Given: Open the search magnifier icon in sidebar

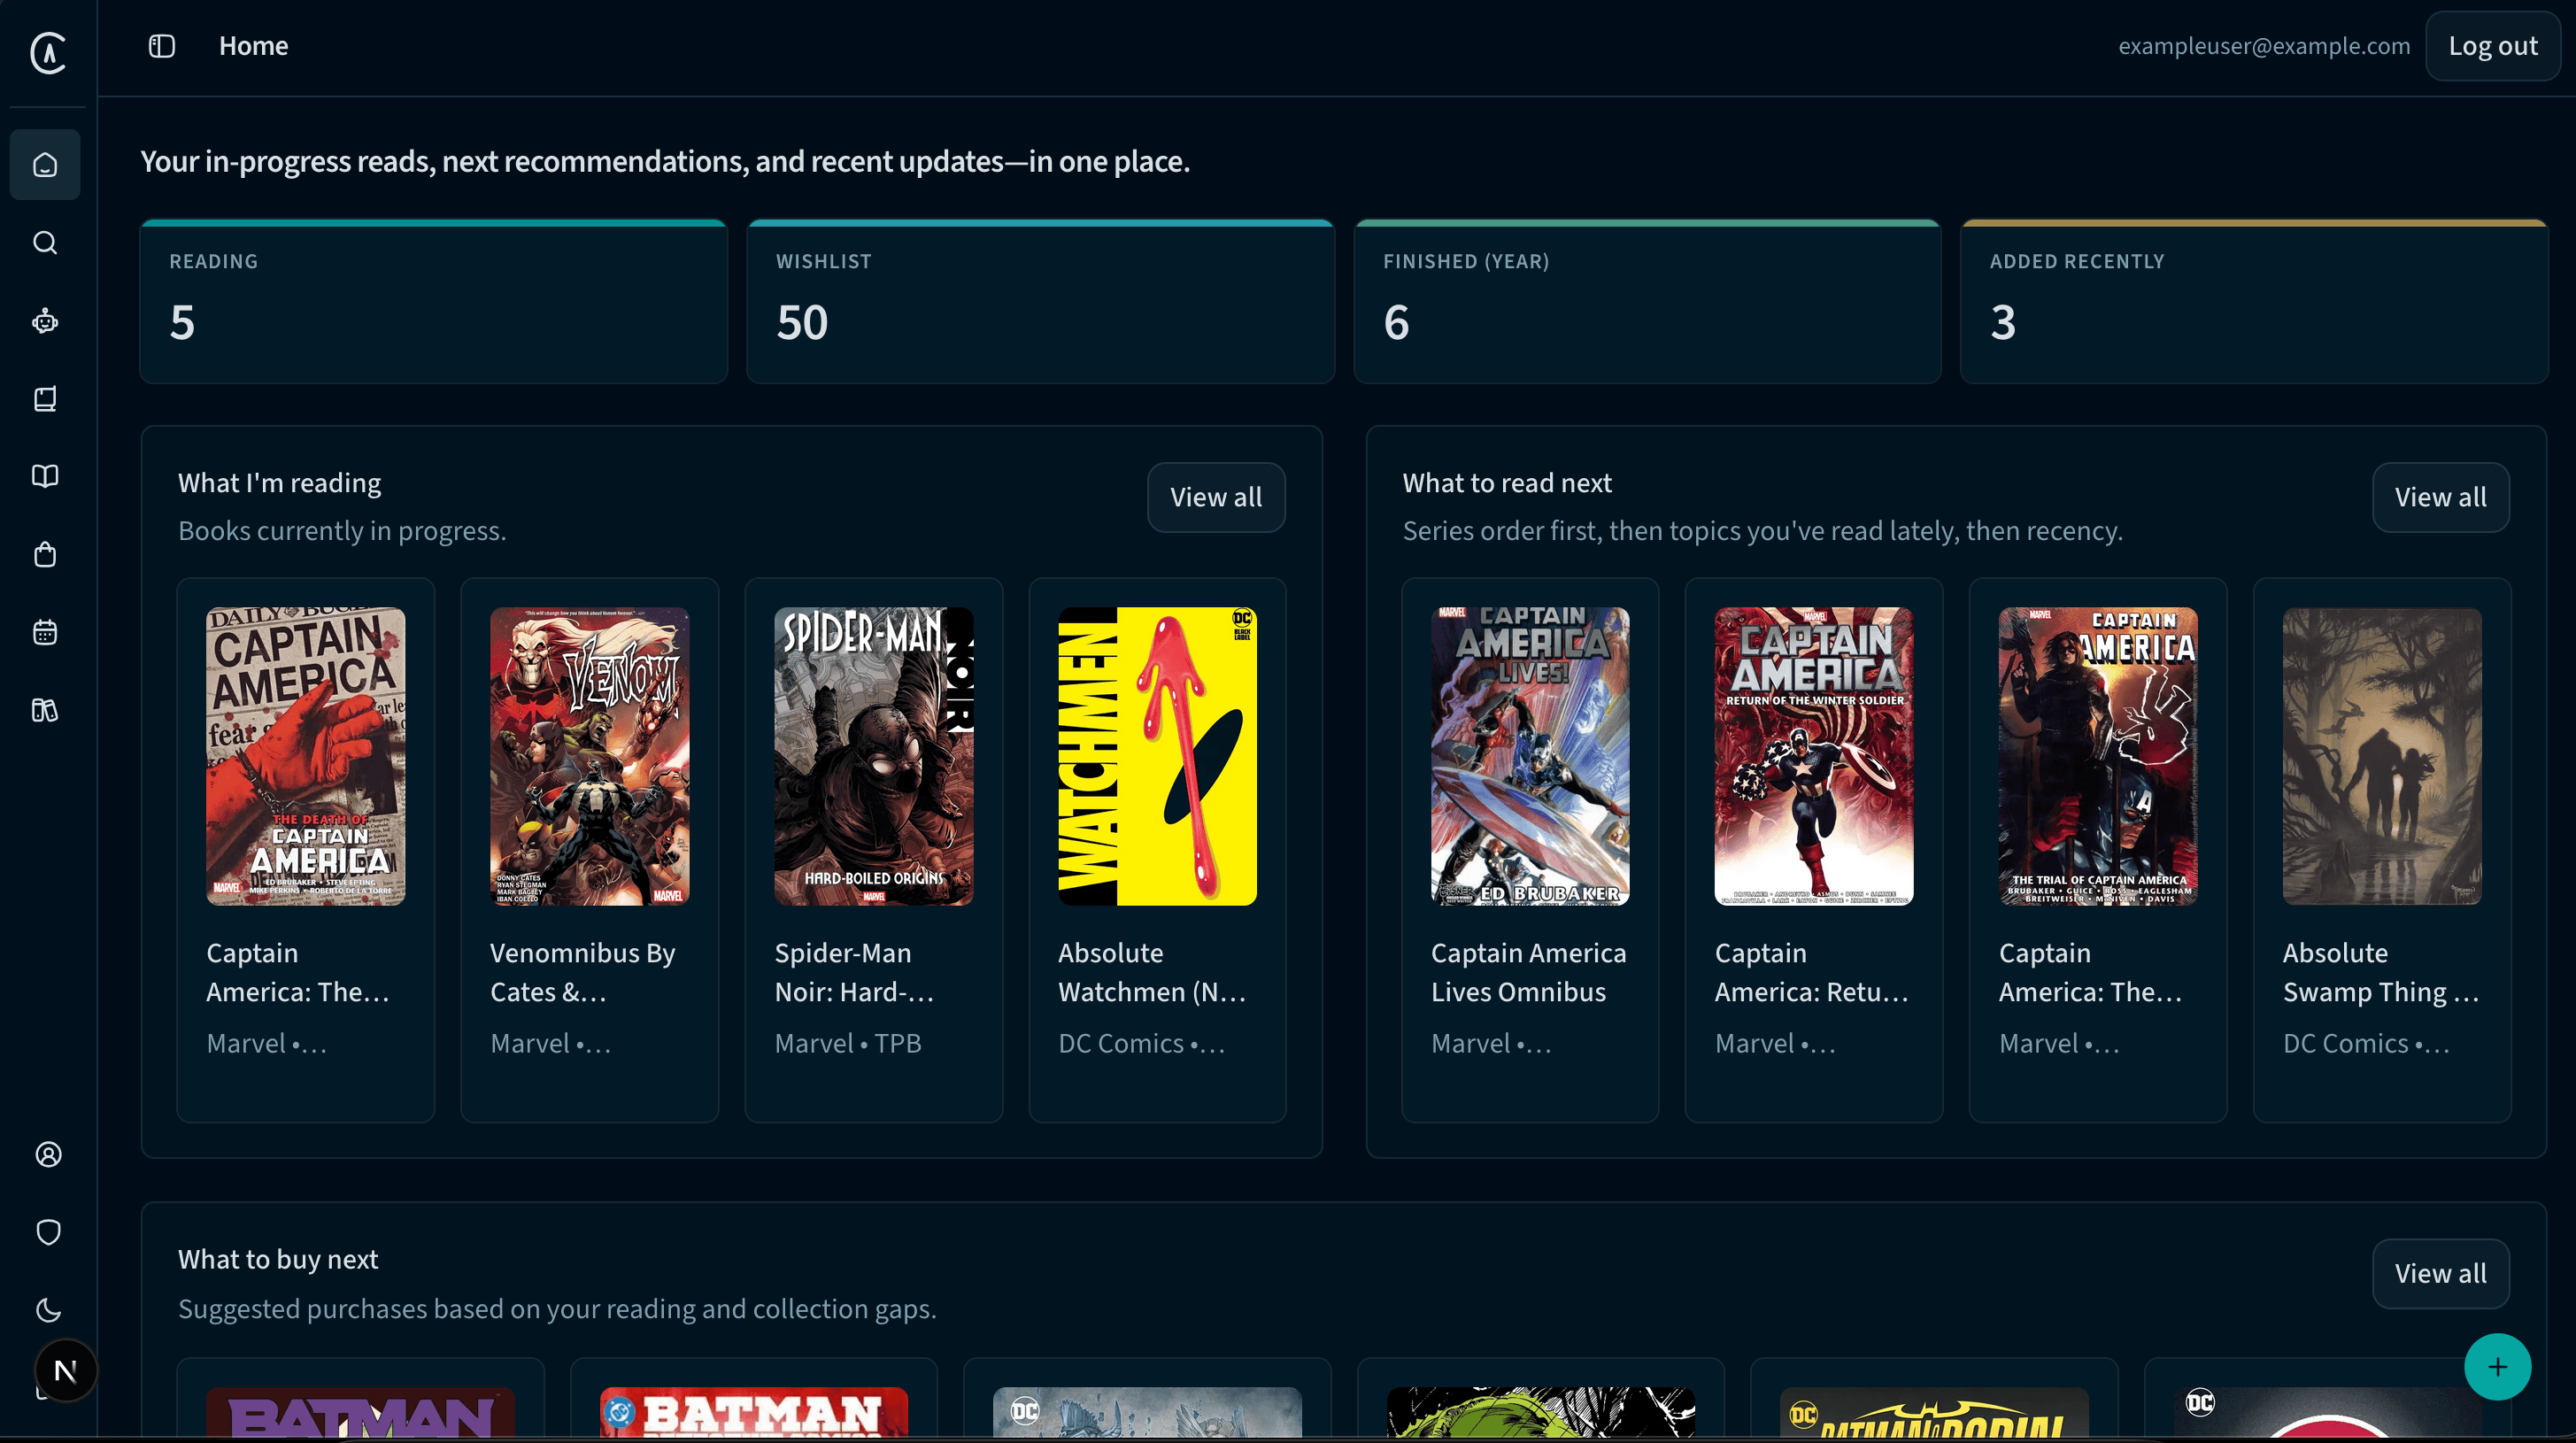Looking at the screenshot, I should (45, 243).
